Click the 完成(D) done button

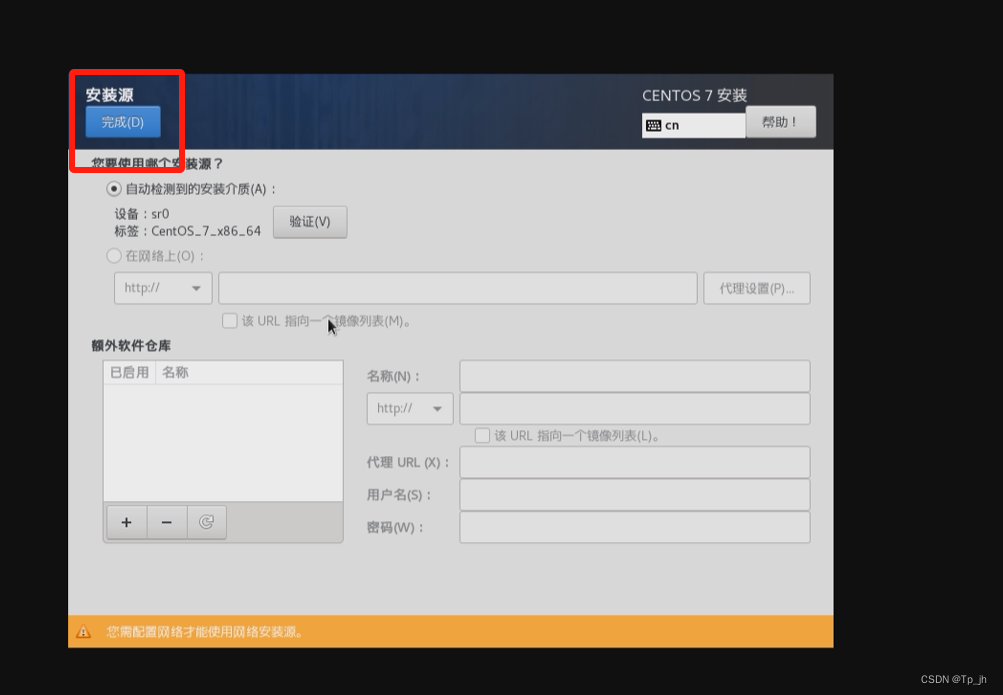(x=123, y=121)
